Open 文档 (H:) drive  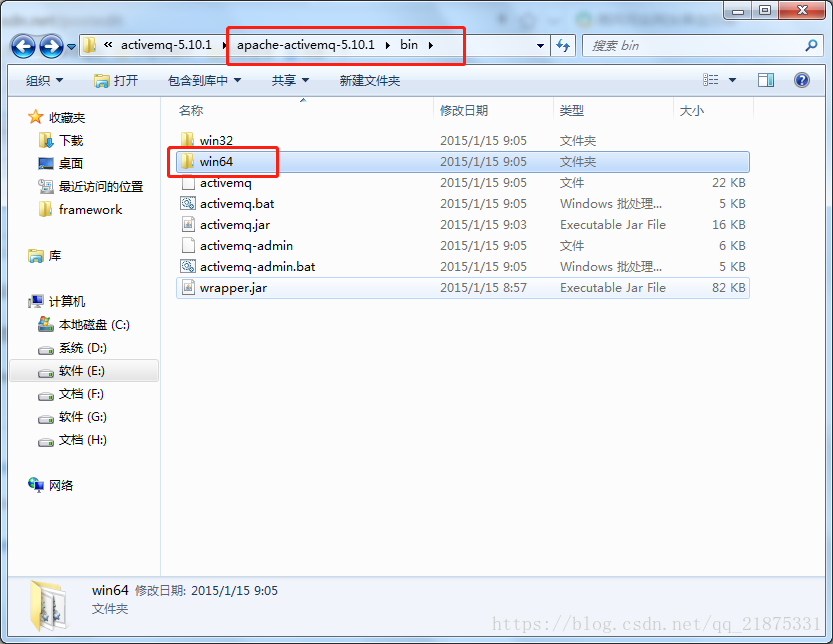(82, 440)
